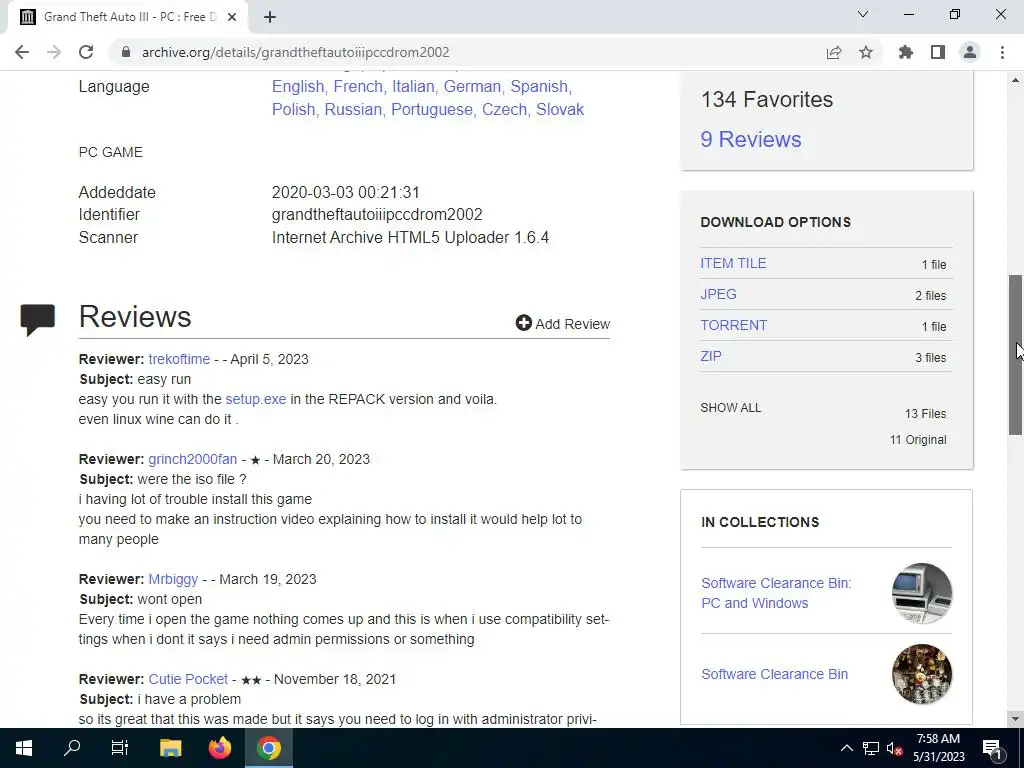Toggle Chrome side panel icon
1024x768 pixels.
(x=938, y=52)
